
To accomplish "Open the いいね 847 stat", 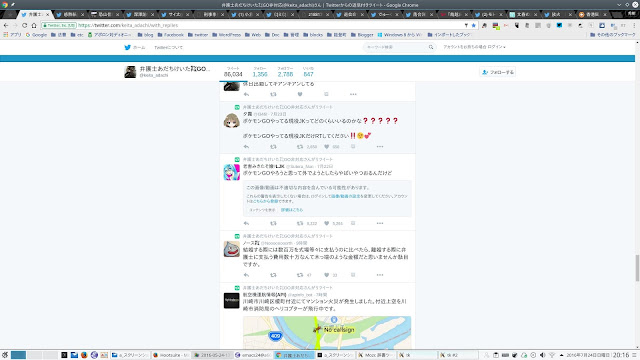I will point(308,72).
